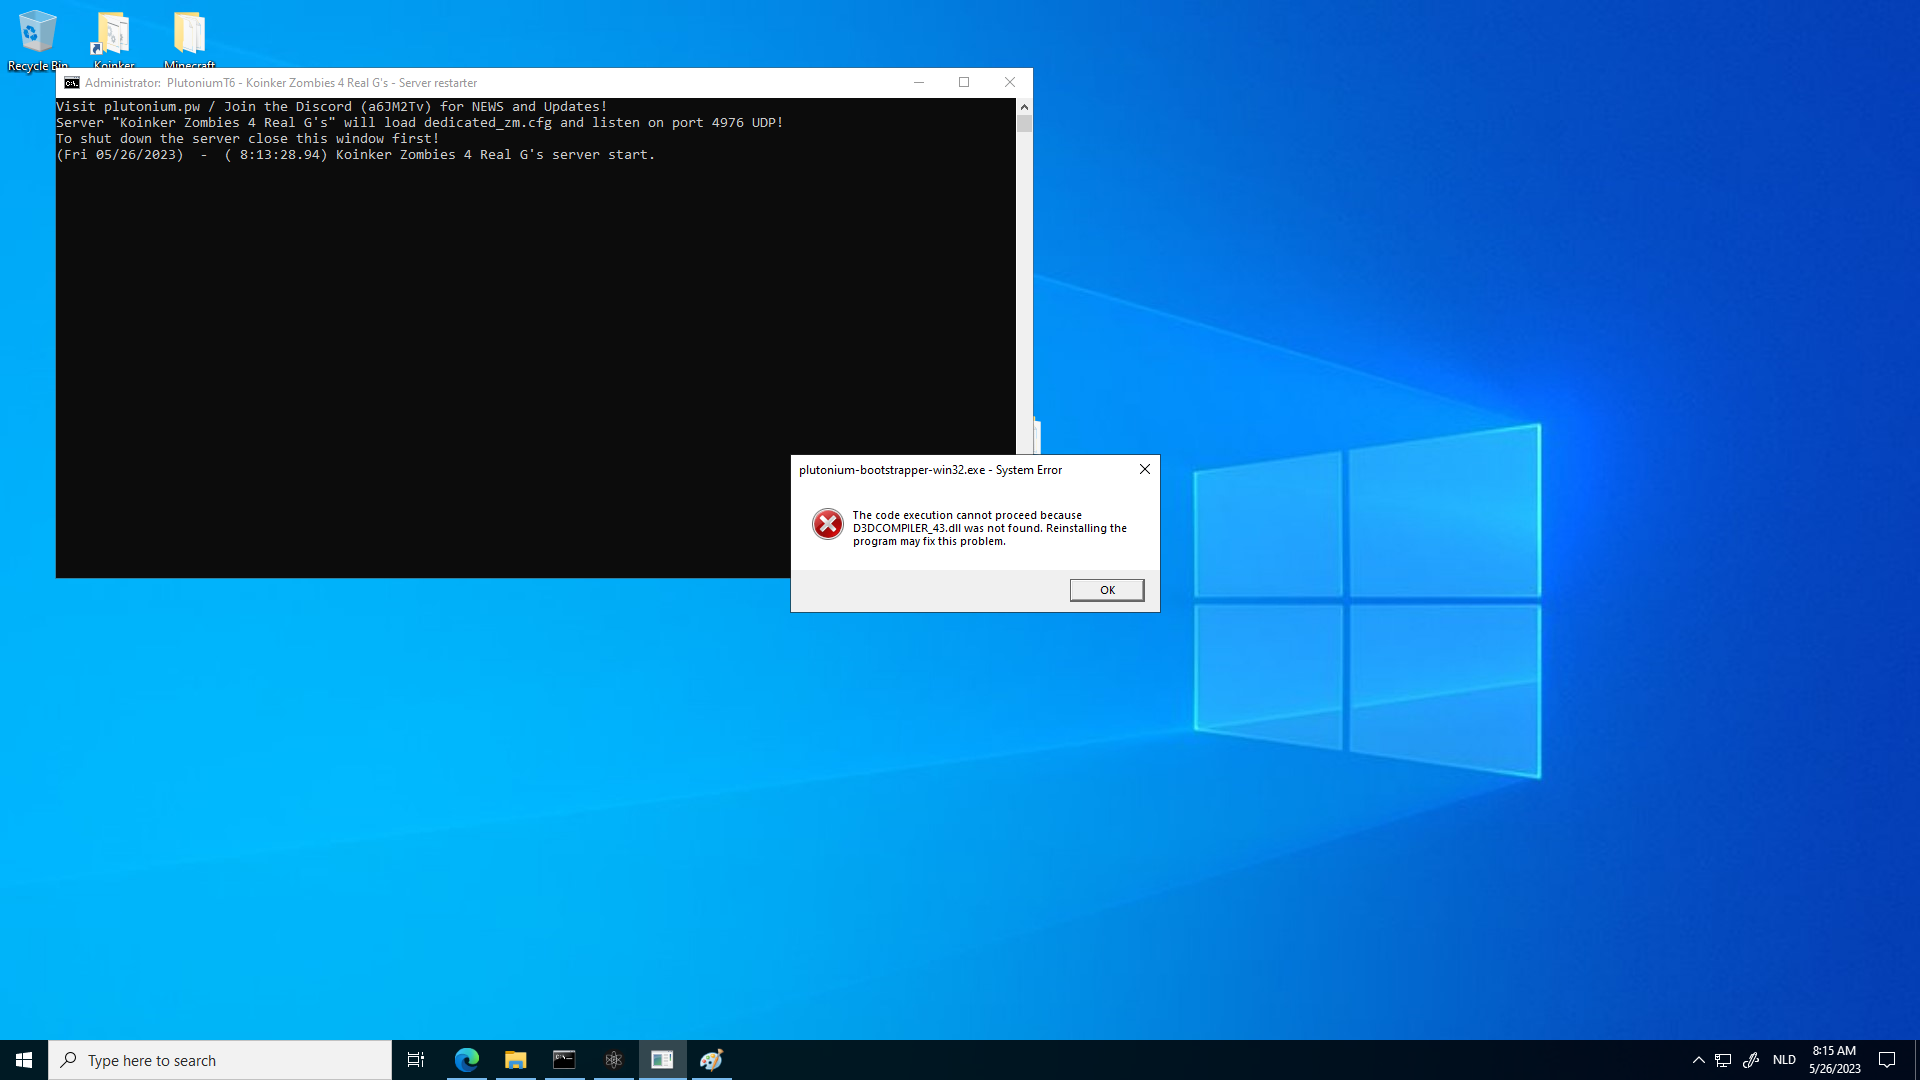1920x1080 pixels.
Task: Click the red error icon in the dialog
Action: point(827,524)
